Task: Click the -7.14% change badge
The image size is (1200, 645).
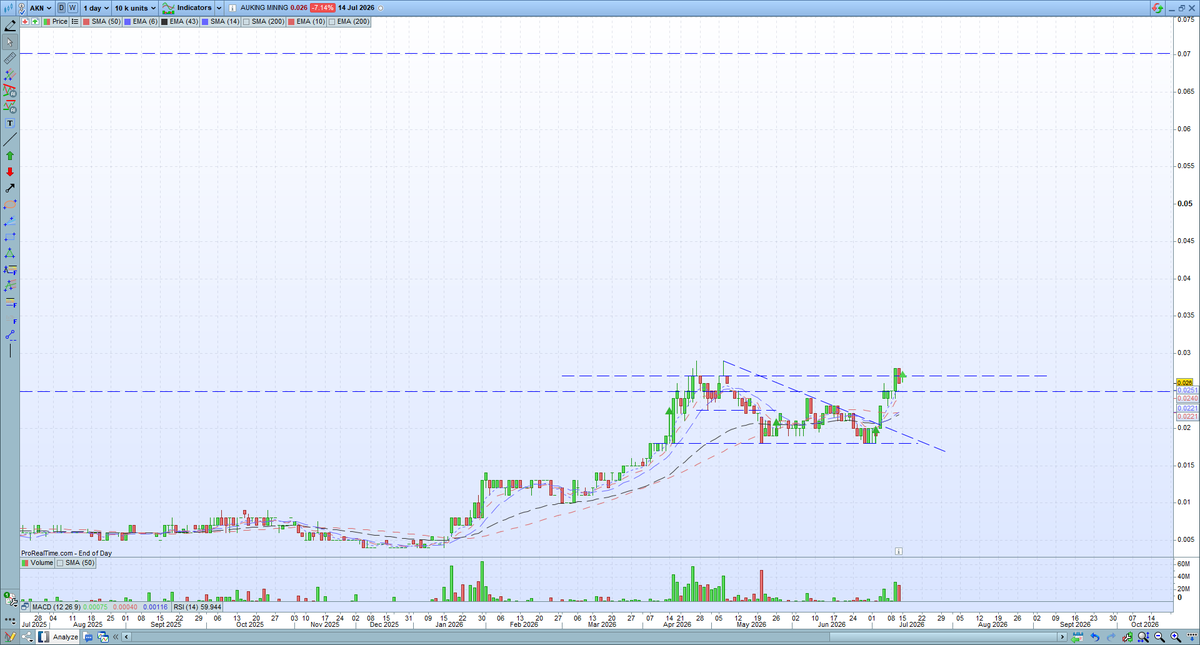Action: 322,8
